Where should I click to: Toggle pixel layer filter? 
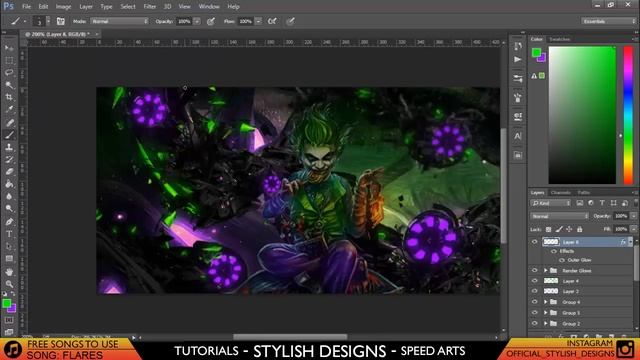click(x=580, y=203)
